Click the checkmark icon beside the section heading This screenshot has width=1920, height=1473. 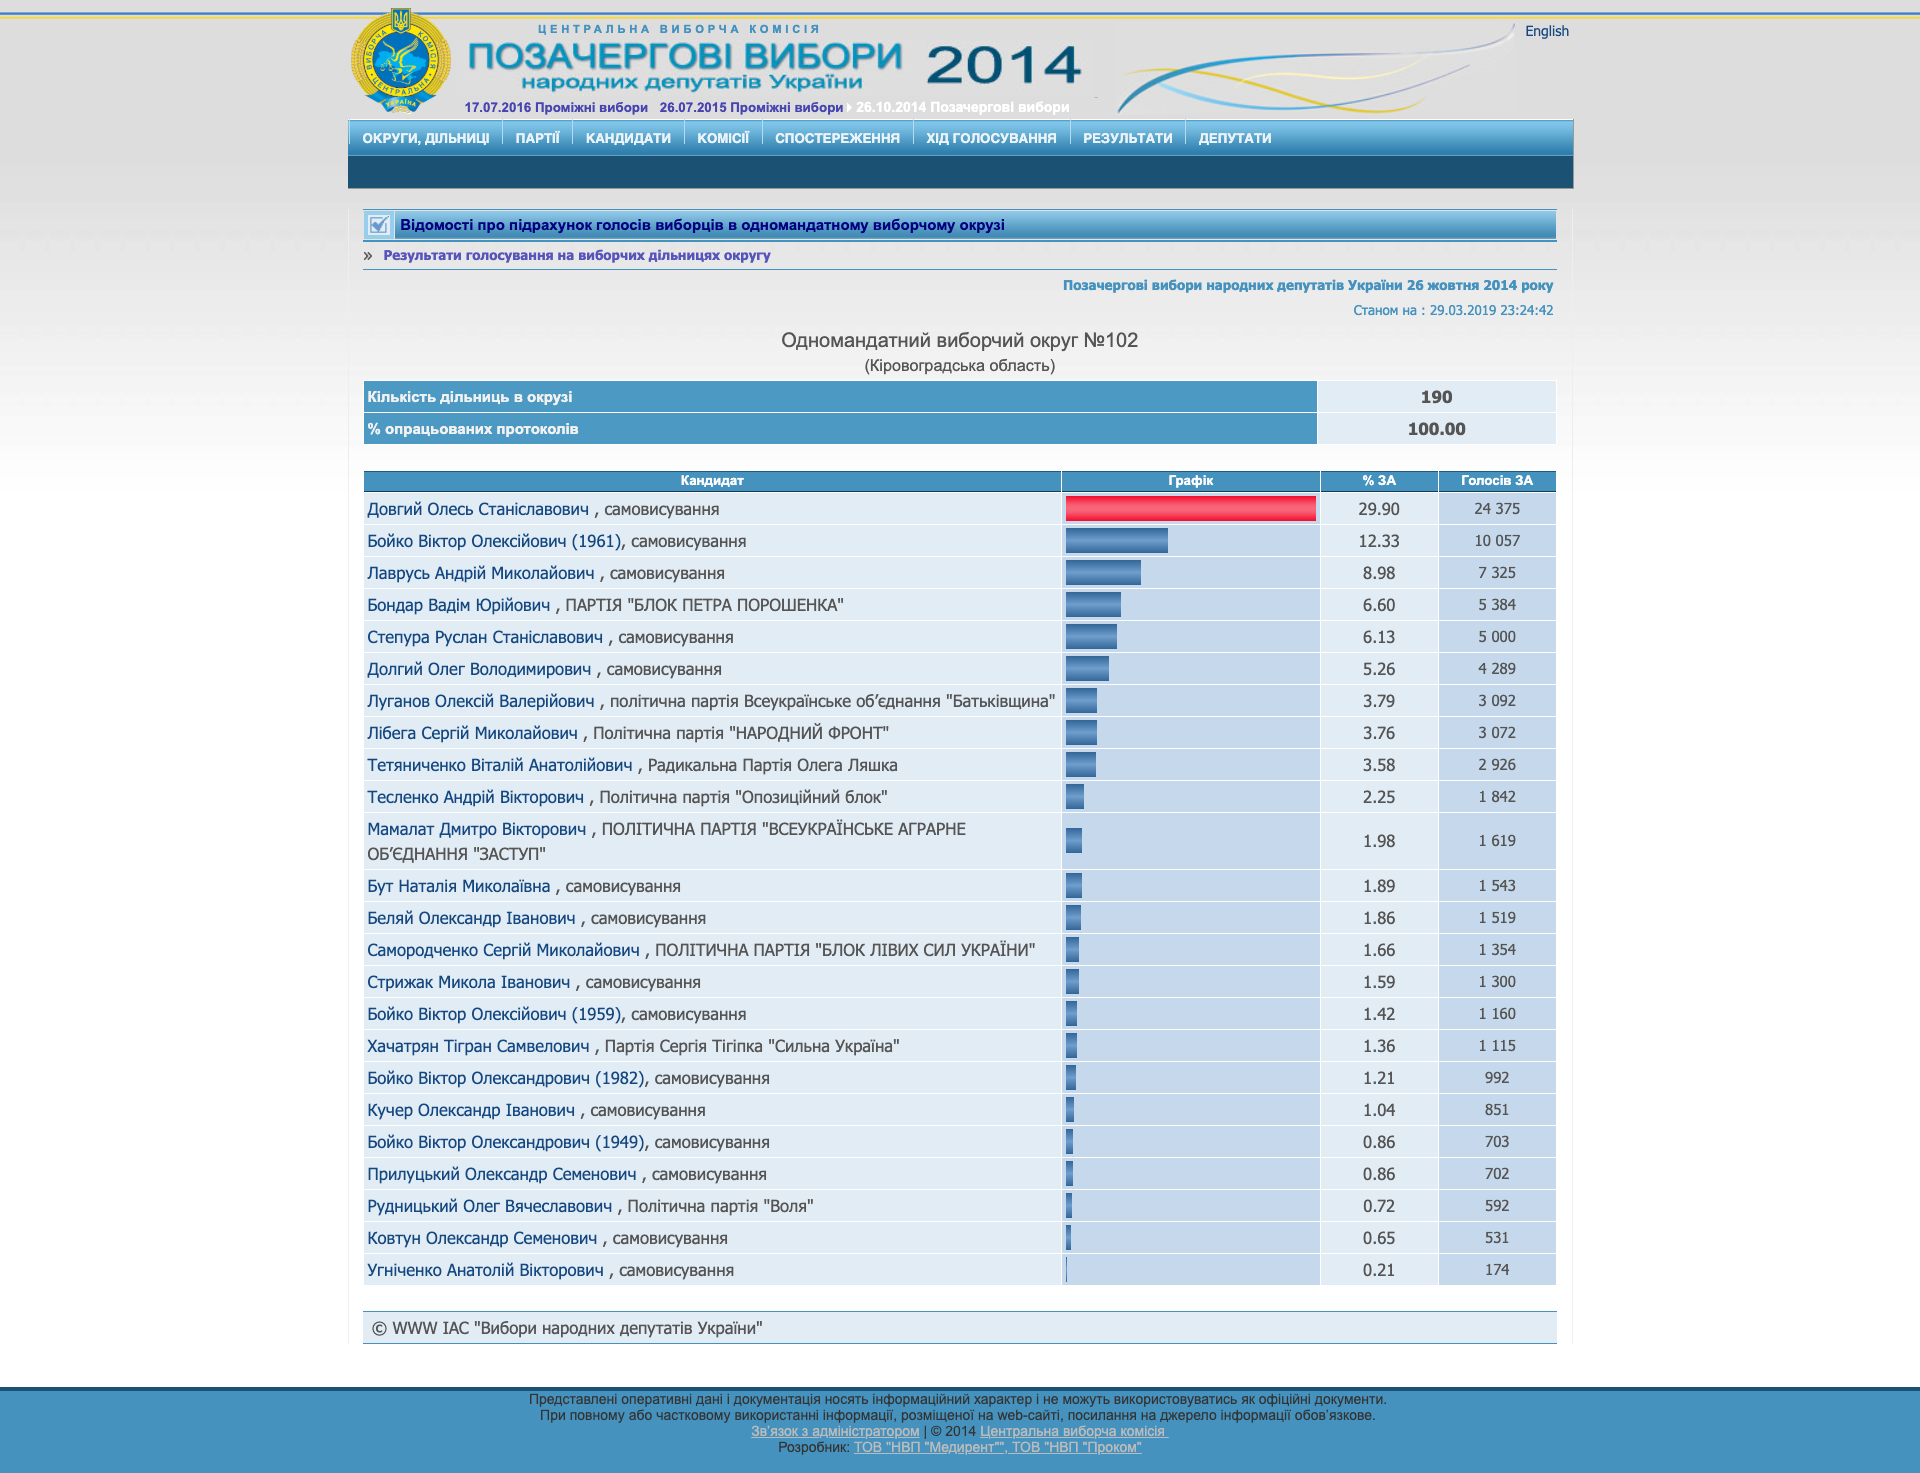pos(378,225)
